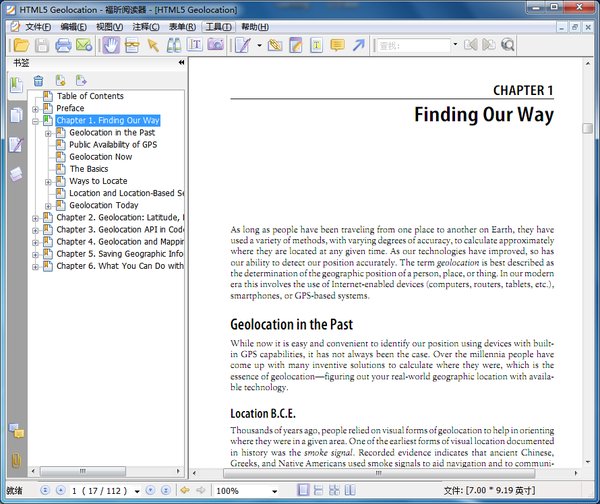Select the snapshot camera tool
Image resolution: width=600 pixels, height=504 pixels.
point(216,45)
